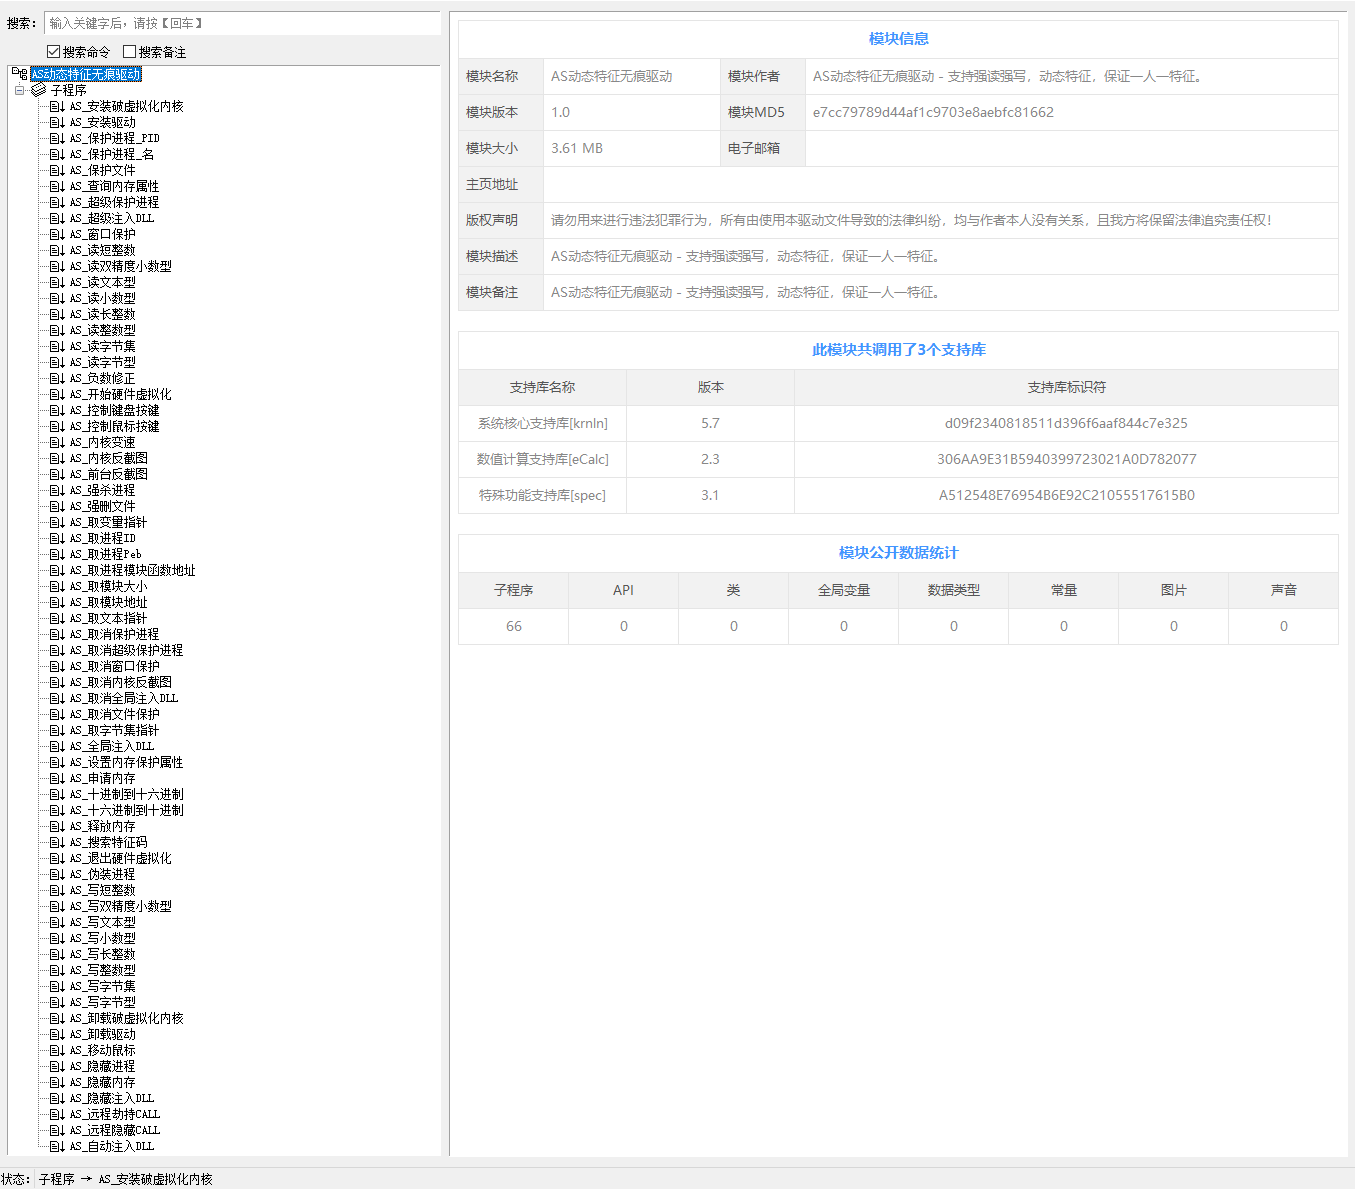Collapse the 子程序 tree node
1355x1189 pixels.
click(x=19, y=90)
